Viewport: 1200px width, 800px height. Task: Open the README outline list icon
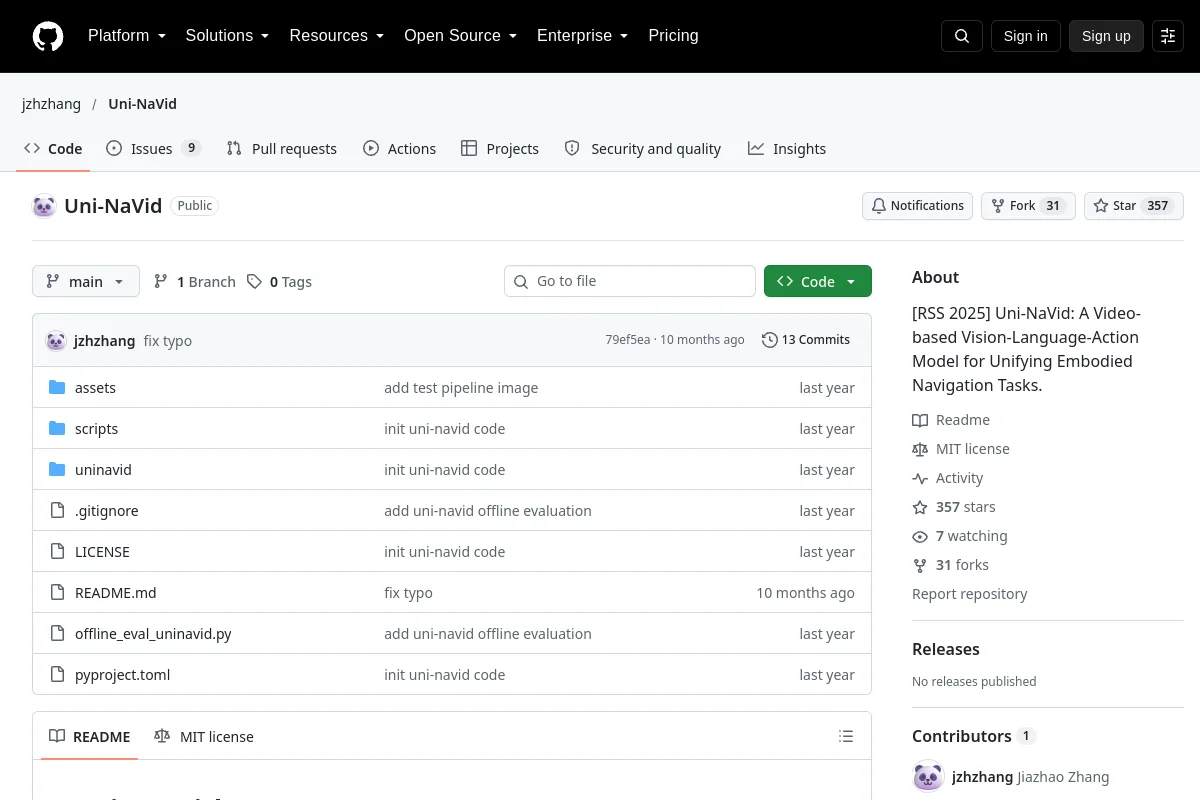pos(846,737)
